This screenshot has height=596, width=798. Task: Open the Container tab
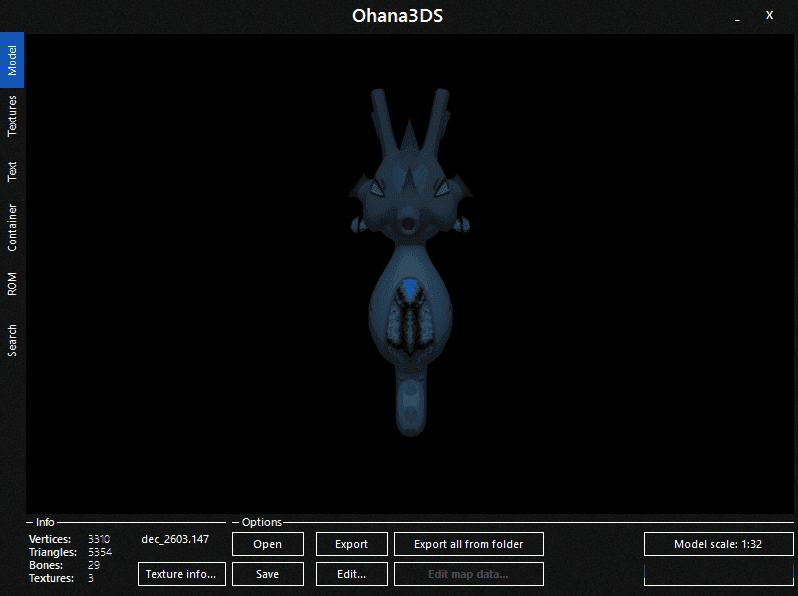click(12, 228)
